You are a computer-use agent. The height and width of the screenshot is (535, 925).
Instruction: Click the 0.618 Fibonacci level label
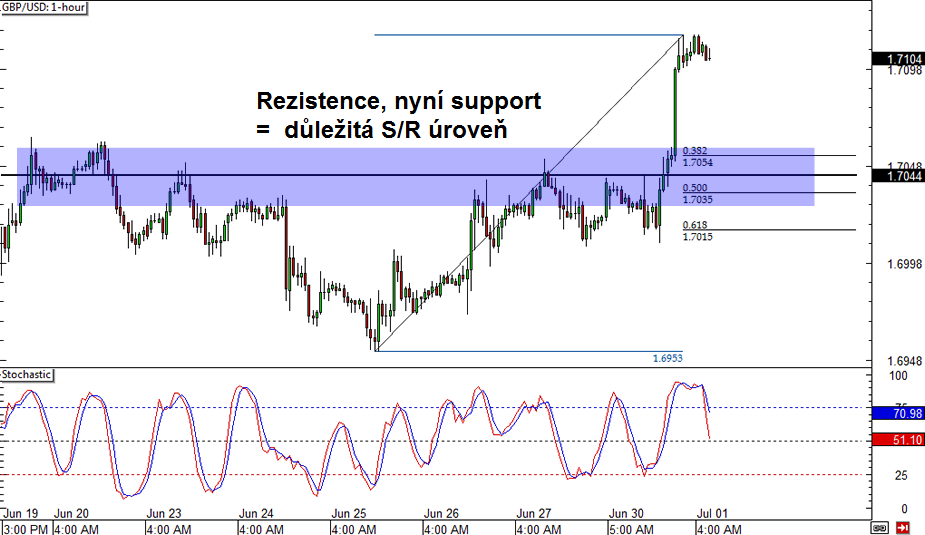click(x=695, y=225)
